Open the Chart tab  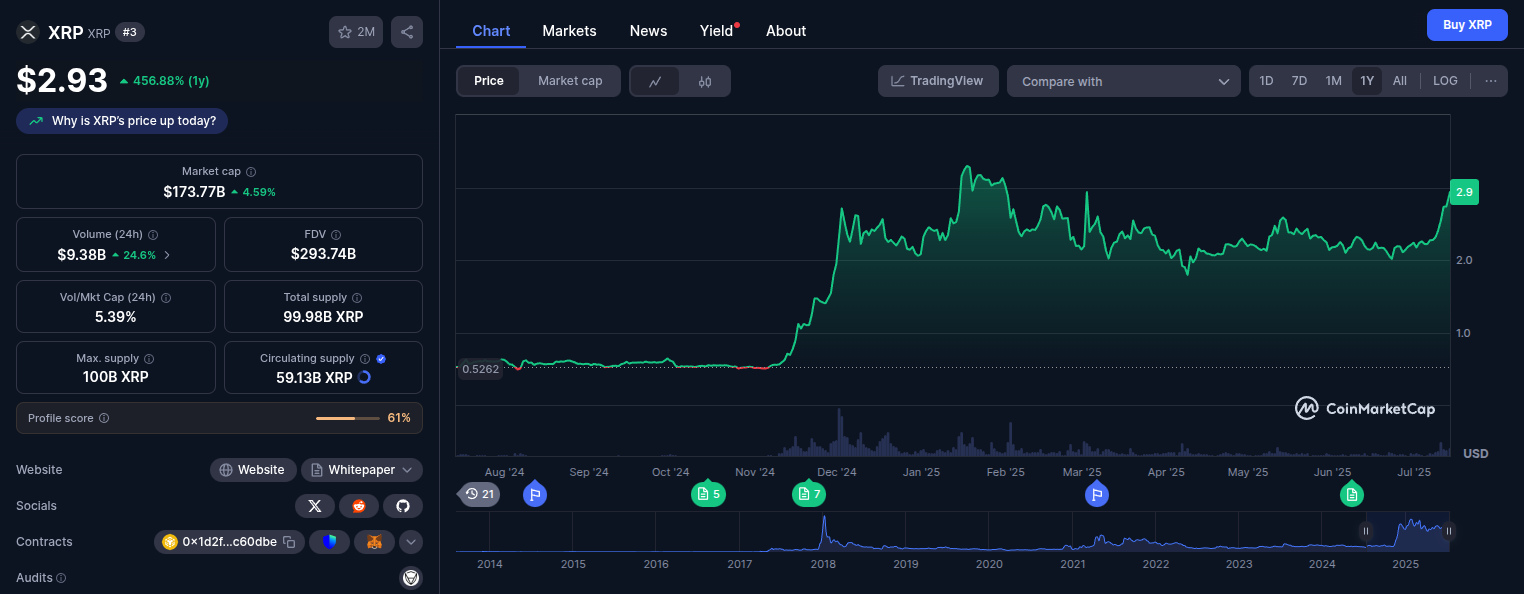[491, 31]
